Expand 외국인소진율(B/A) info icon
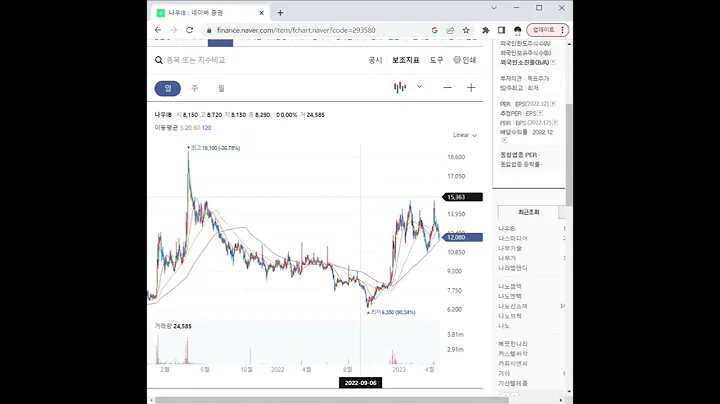 [553, 62]
